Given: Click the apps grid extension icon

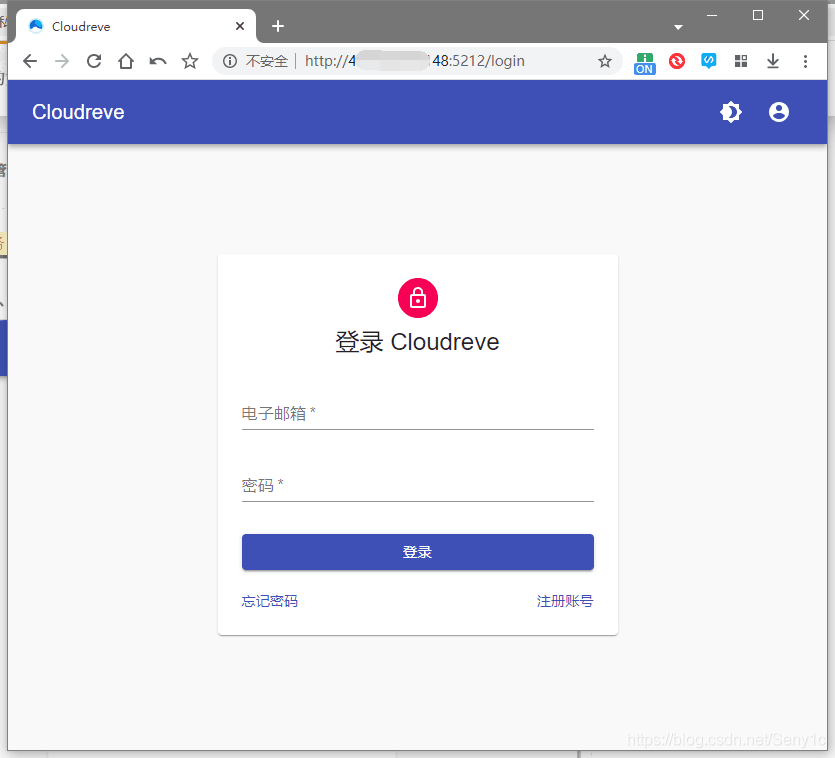Looking at the screenshot, I should click(740, 61).
